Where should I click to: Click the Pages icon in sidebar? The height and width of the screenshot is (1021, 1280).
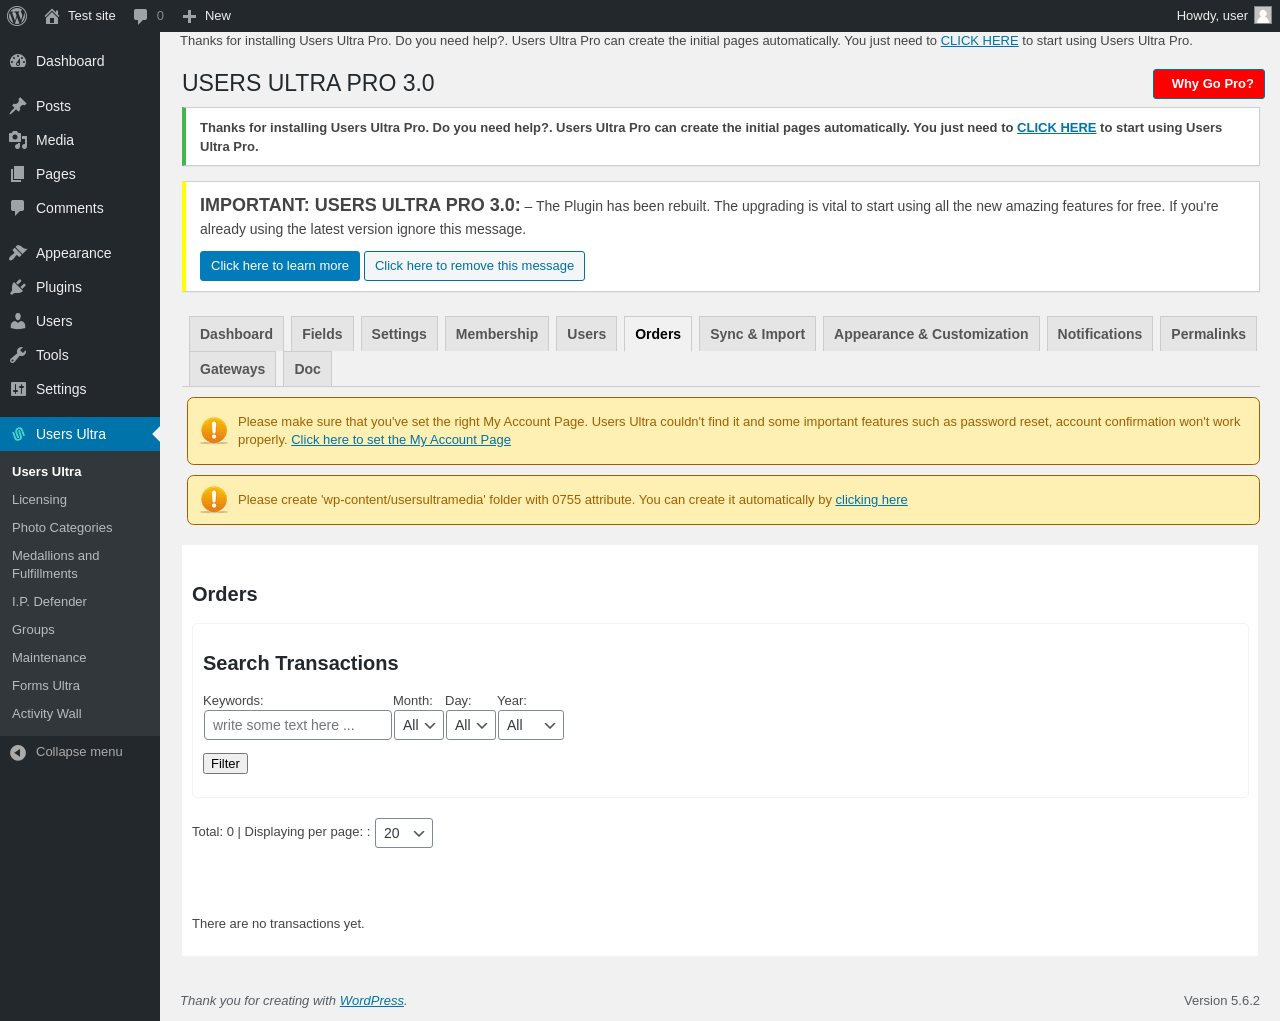18,174
